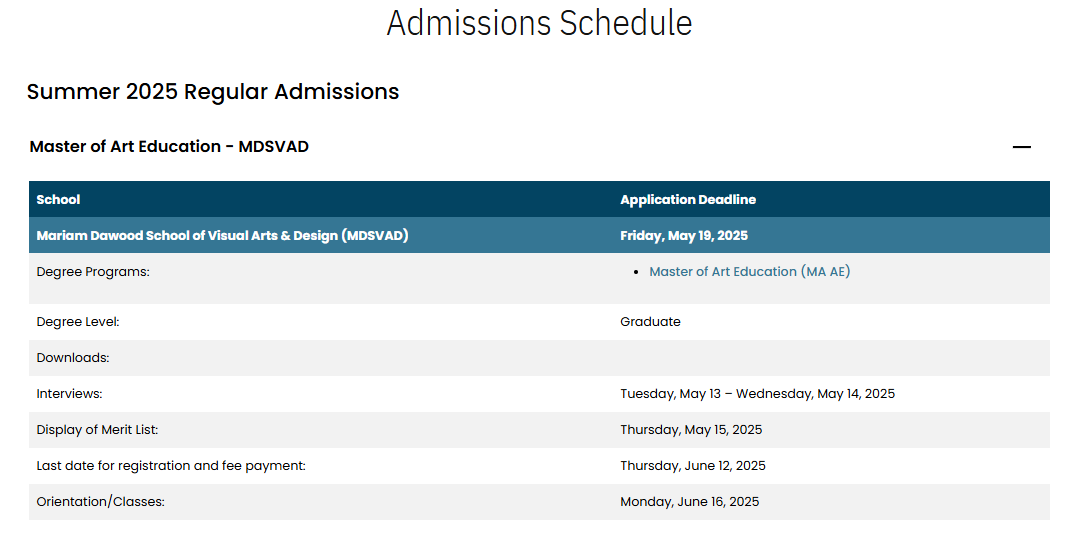Select the Mariam Dawood School of Visual Arts row
This screenshot has width=1082, height=548.
tap(539, 235)
